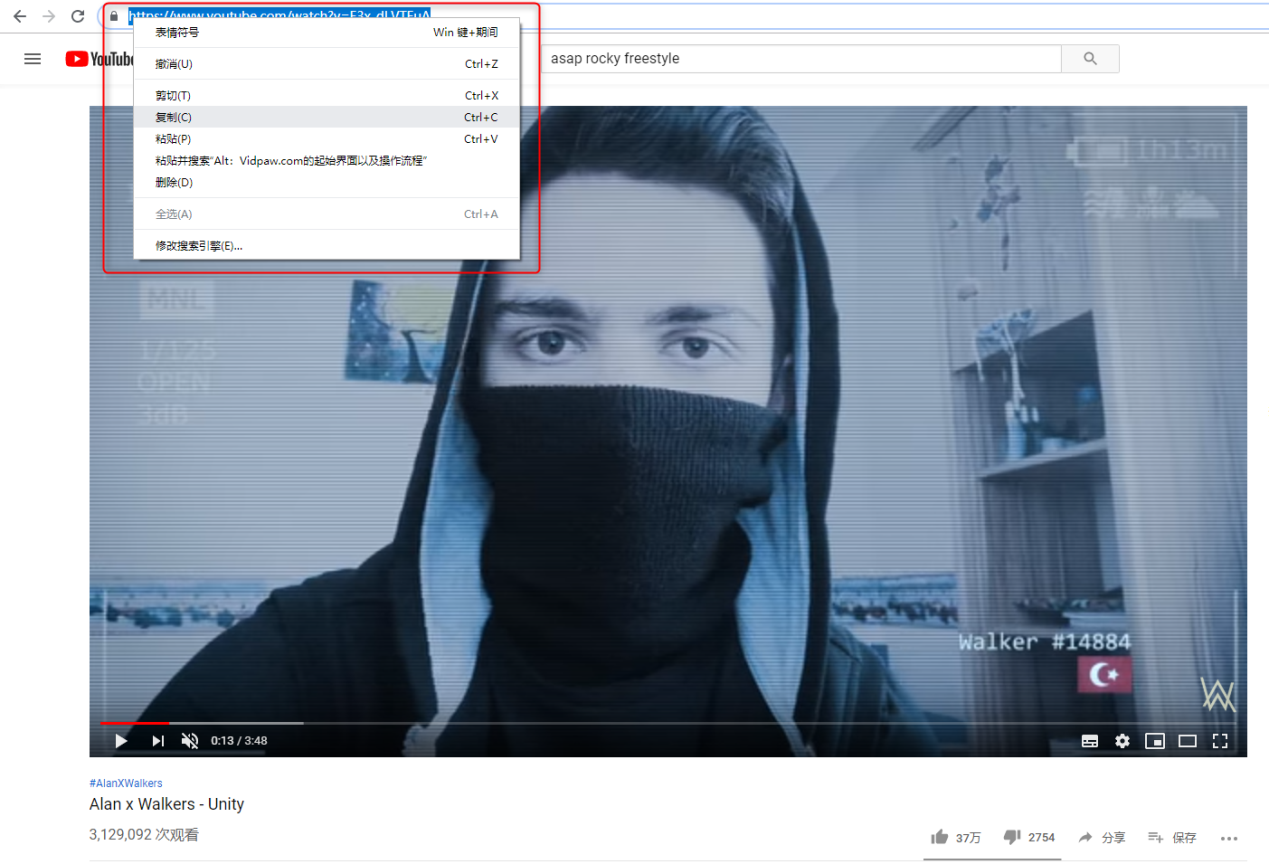Click the video title Alan x Walkers - Unity
1269x864 pixels.
click(167, 805)
